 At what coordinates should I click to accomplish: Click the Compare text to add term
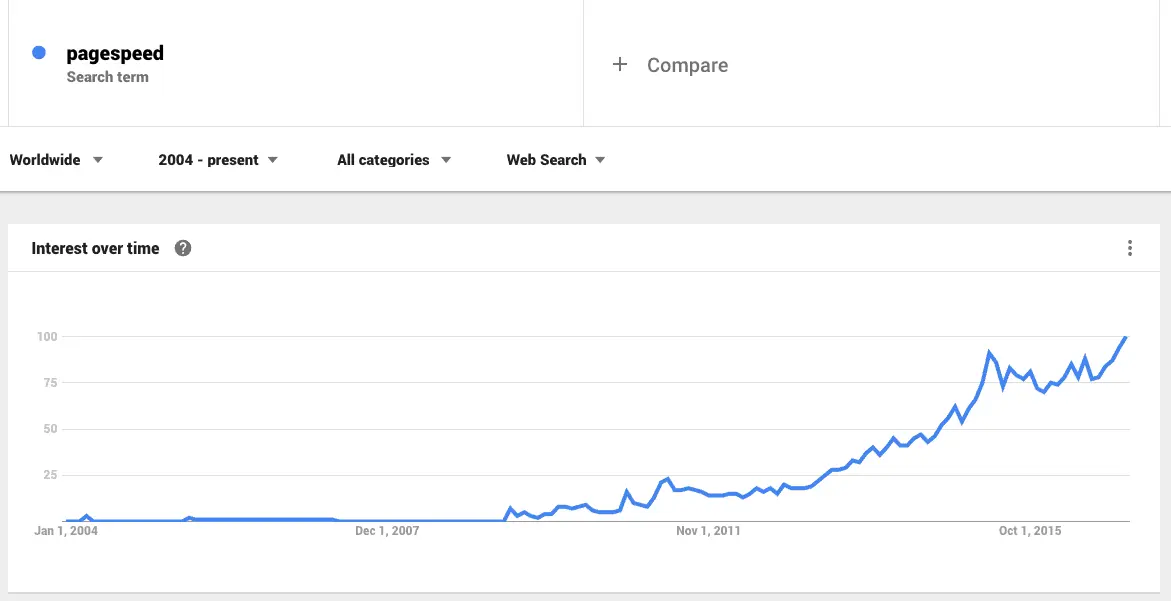(x=687, y=66)
